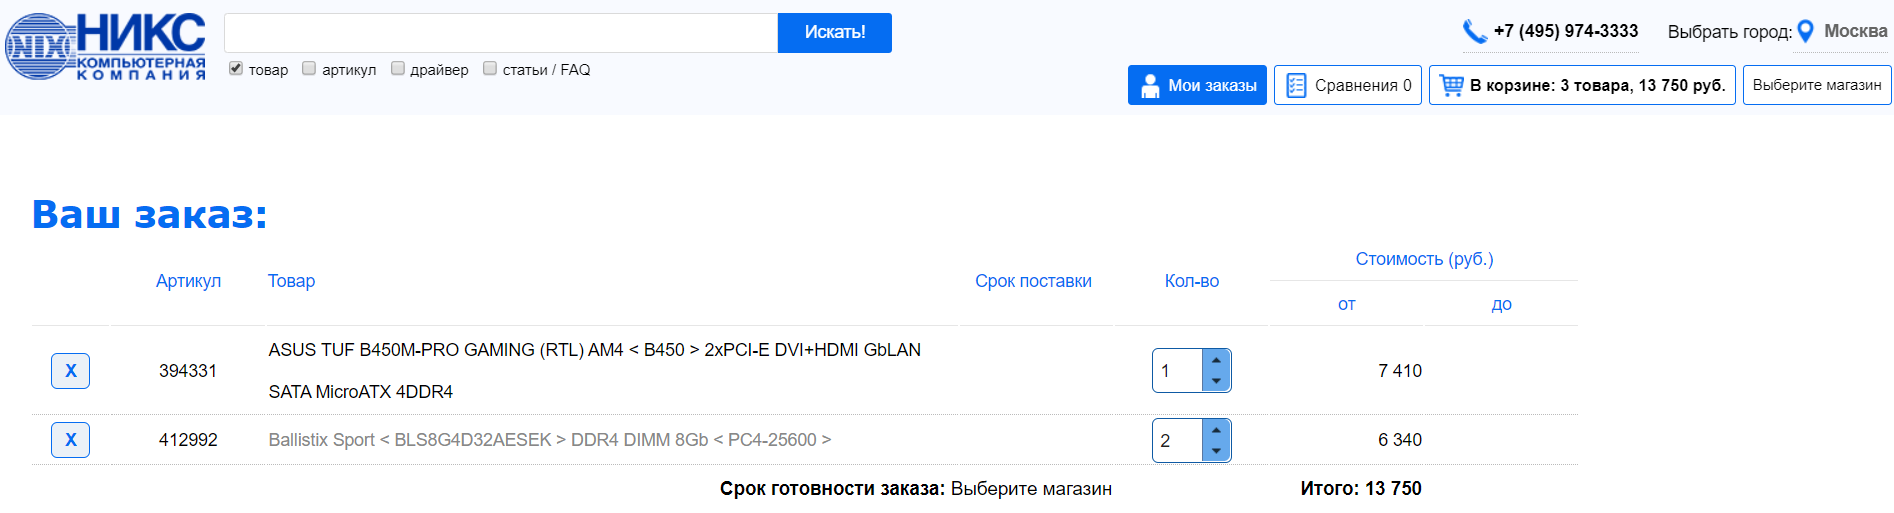Image resolution: width=1894 pixels, height=513 pixels.
Task: Click into the search text field
Action: pyautogui.click(x=500, y=33)
